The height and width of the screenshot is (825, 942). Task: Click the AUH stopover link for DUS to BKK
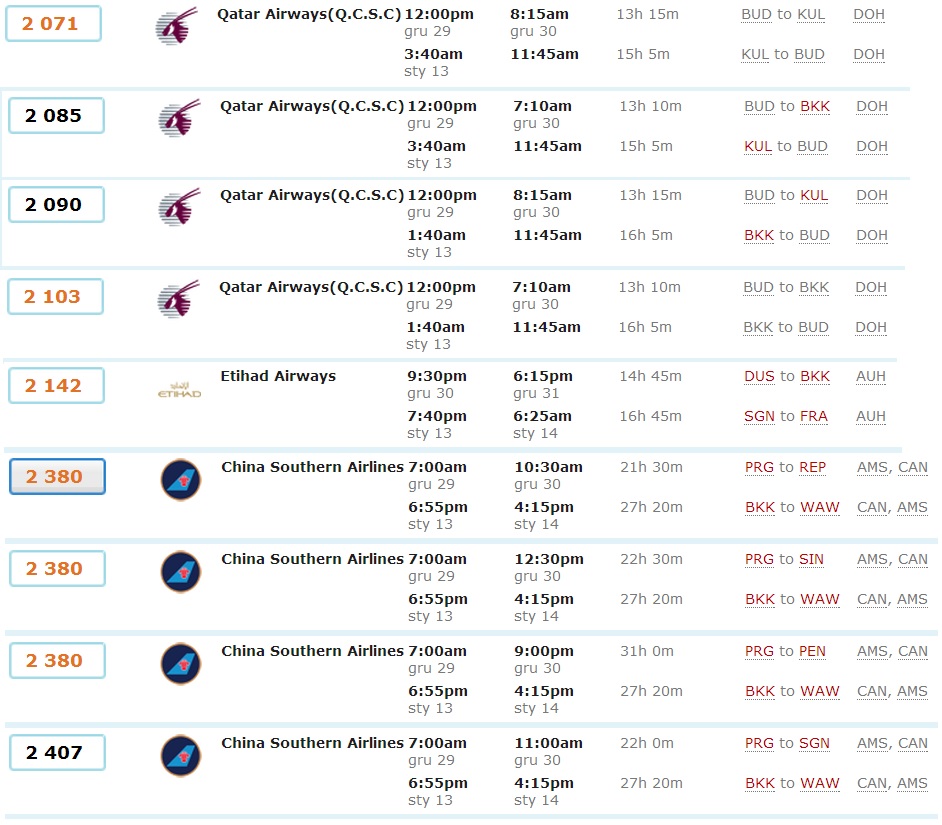871,376
